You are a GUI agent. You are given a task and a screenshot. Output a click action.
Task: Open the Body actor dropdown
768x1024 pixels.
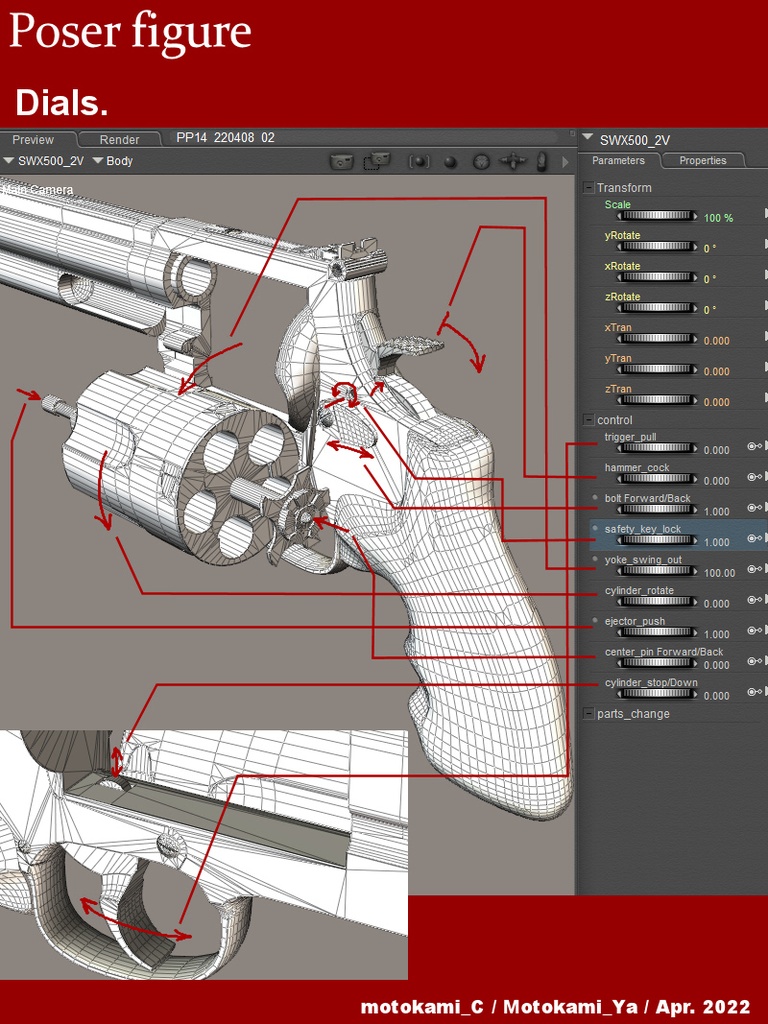tap(112, 161)
